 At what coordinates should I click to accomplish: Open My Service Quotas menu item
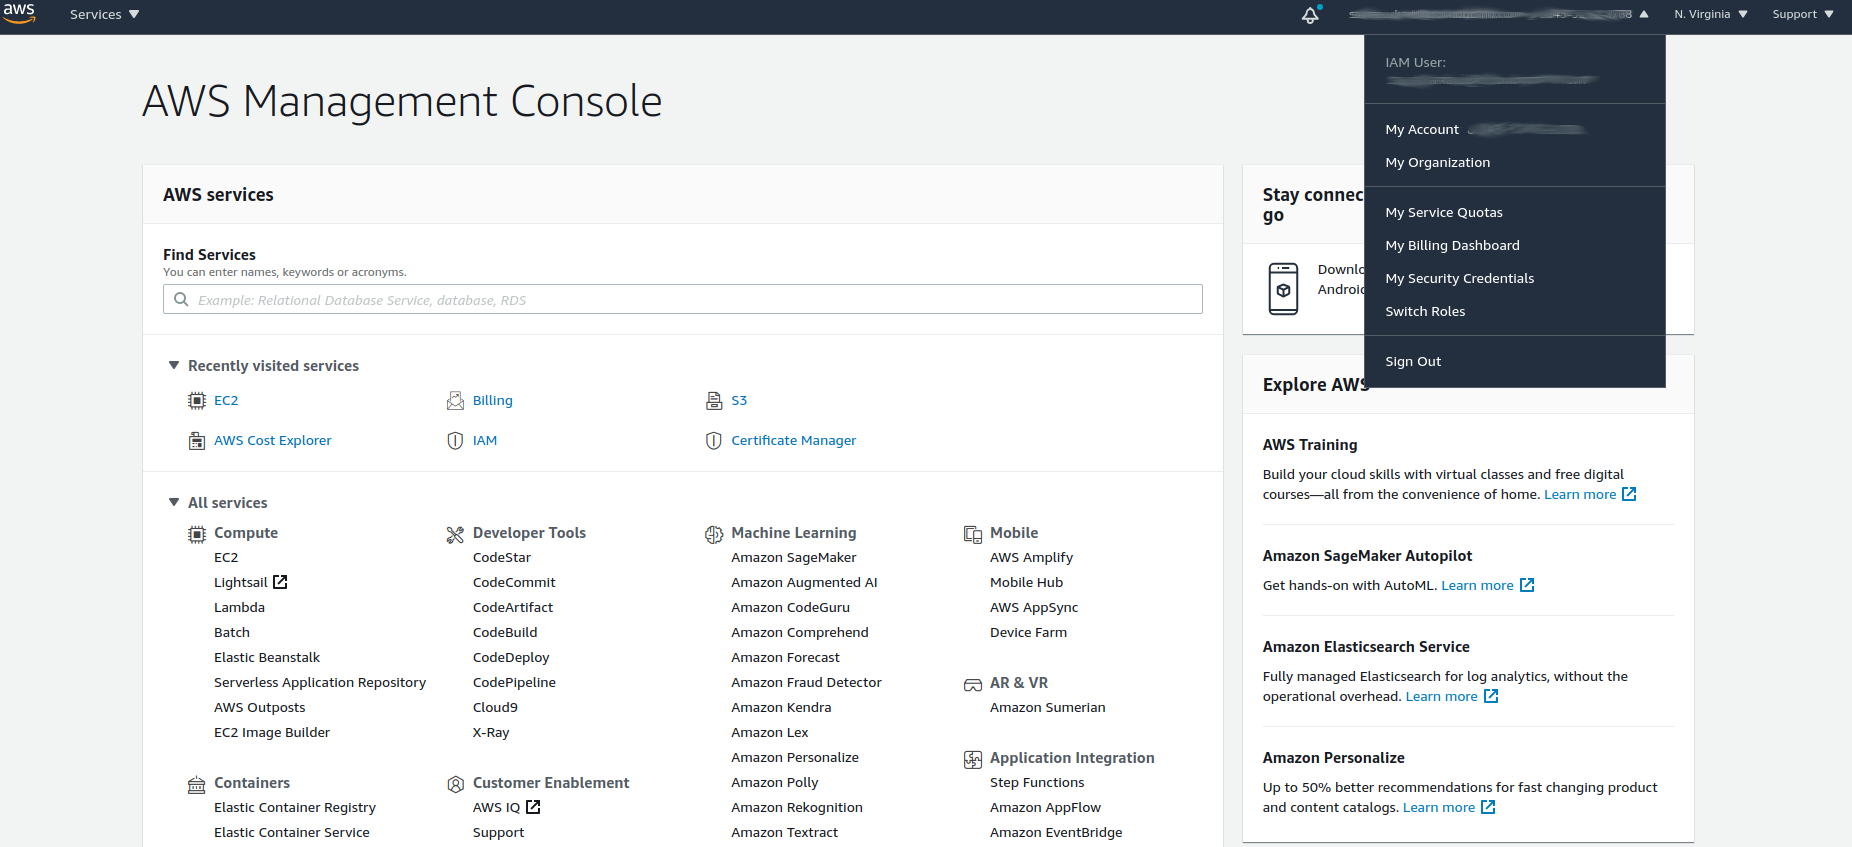(1444, 212)
